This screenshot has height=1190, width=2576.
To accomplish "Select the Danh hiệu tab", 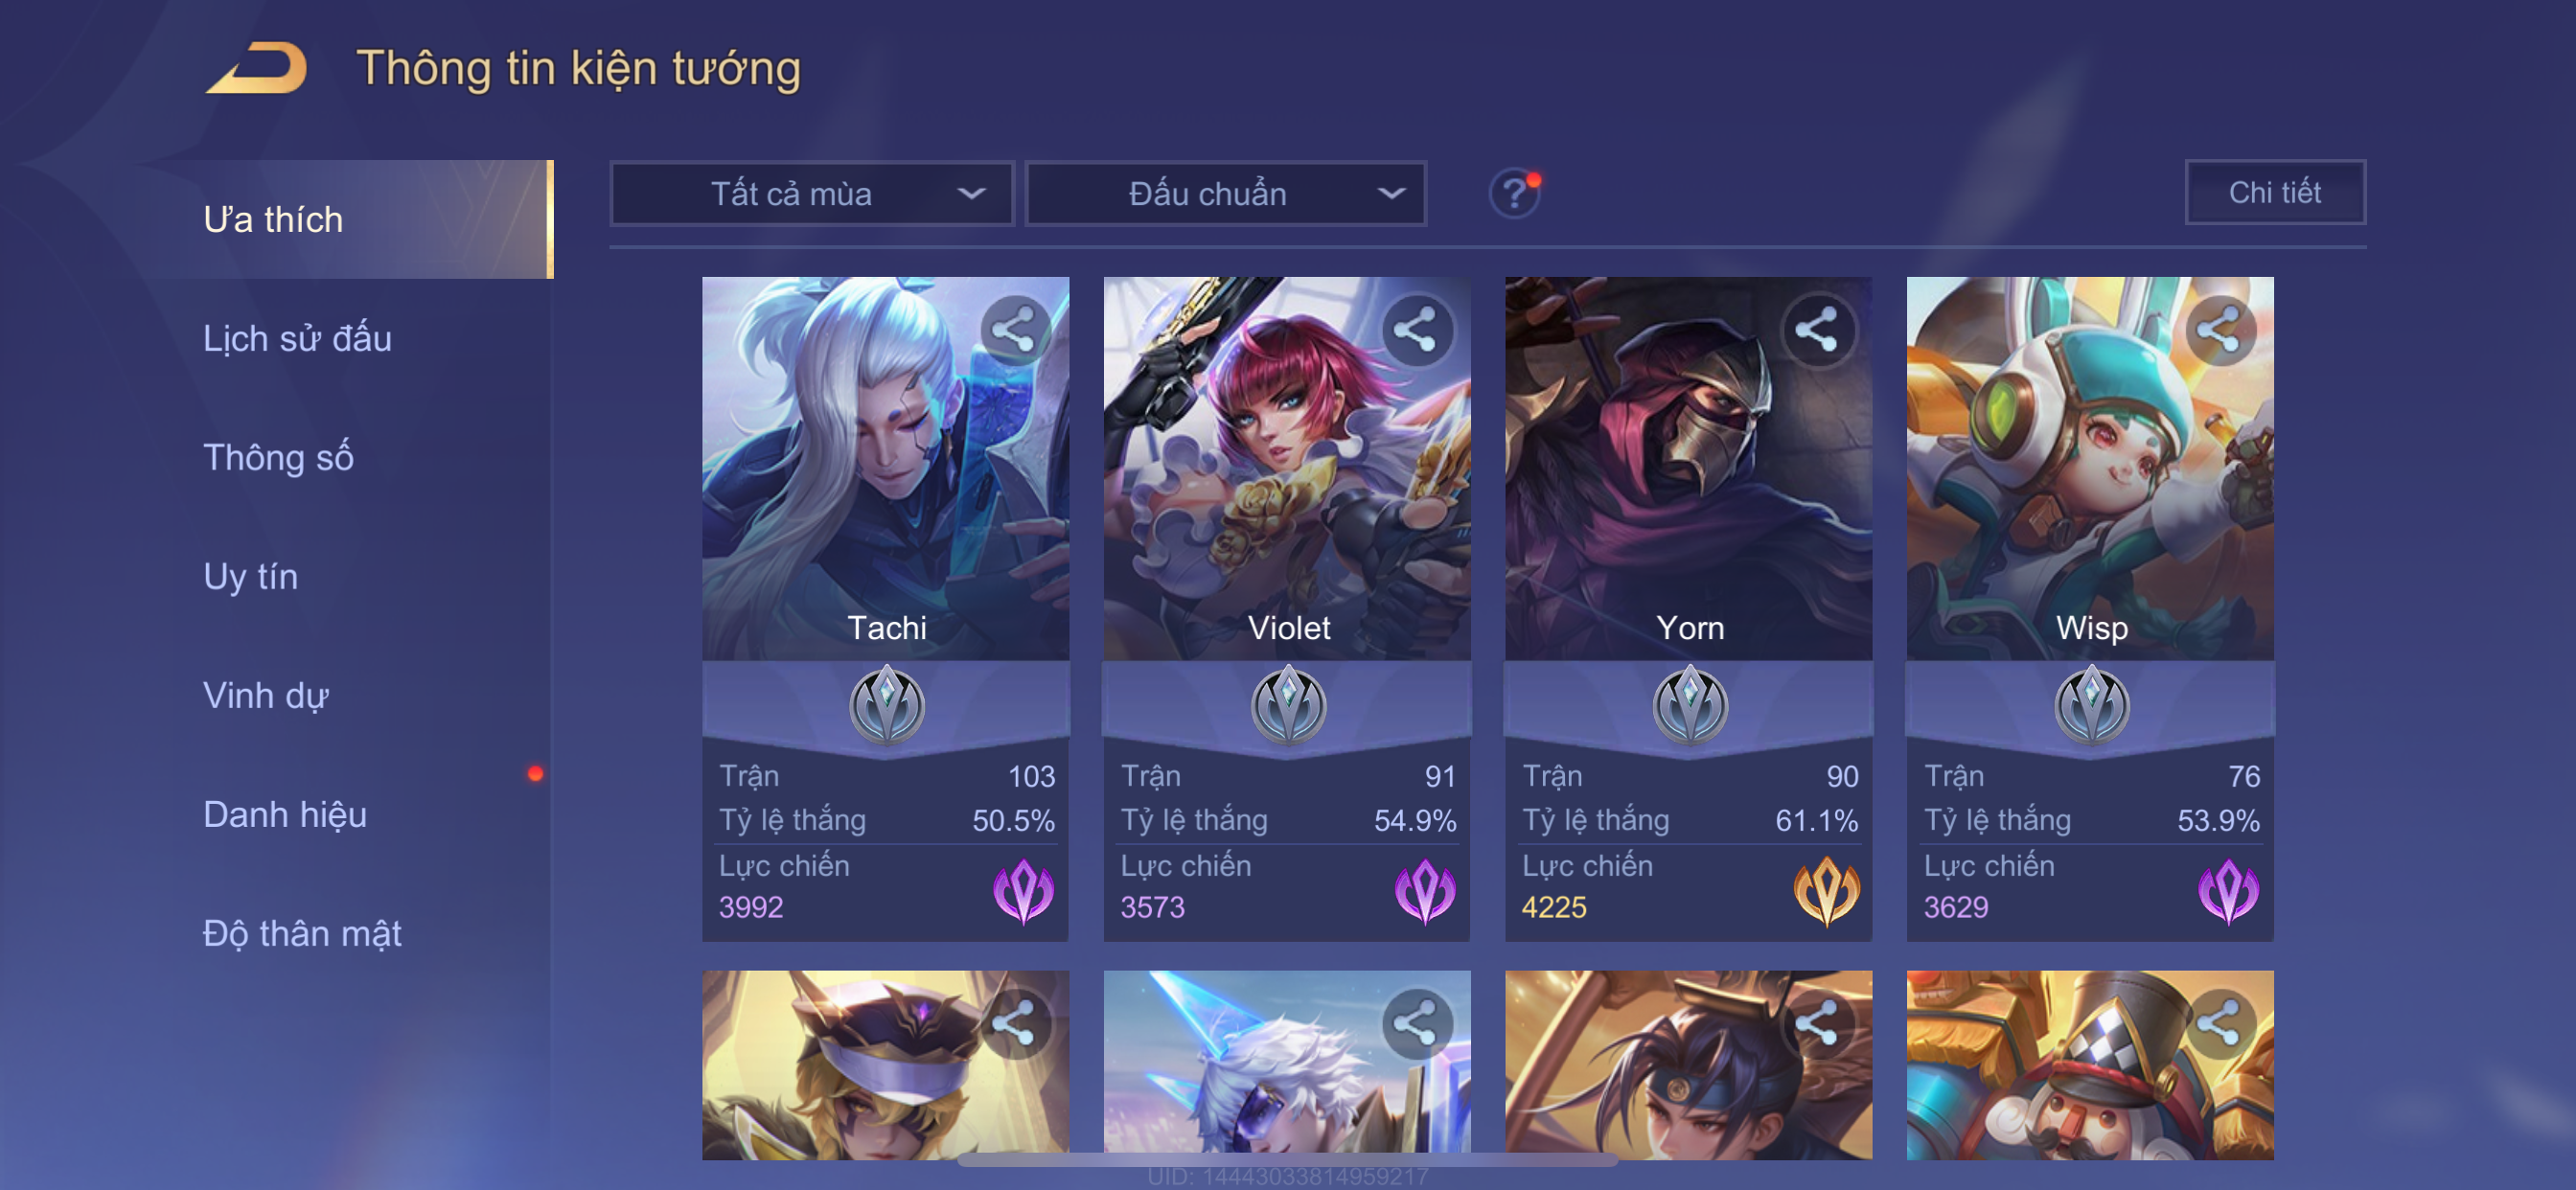I will (x=285, y=814).
